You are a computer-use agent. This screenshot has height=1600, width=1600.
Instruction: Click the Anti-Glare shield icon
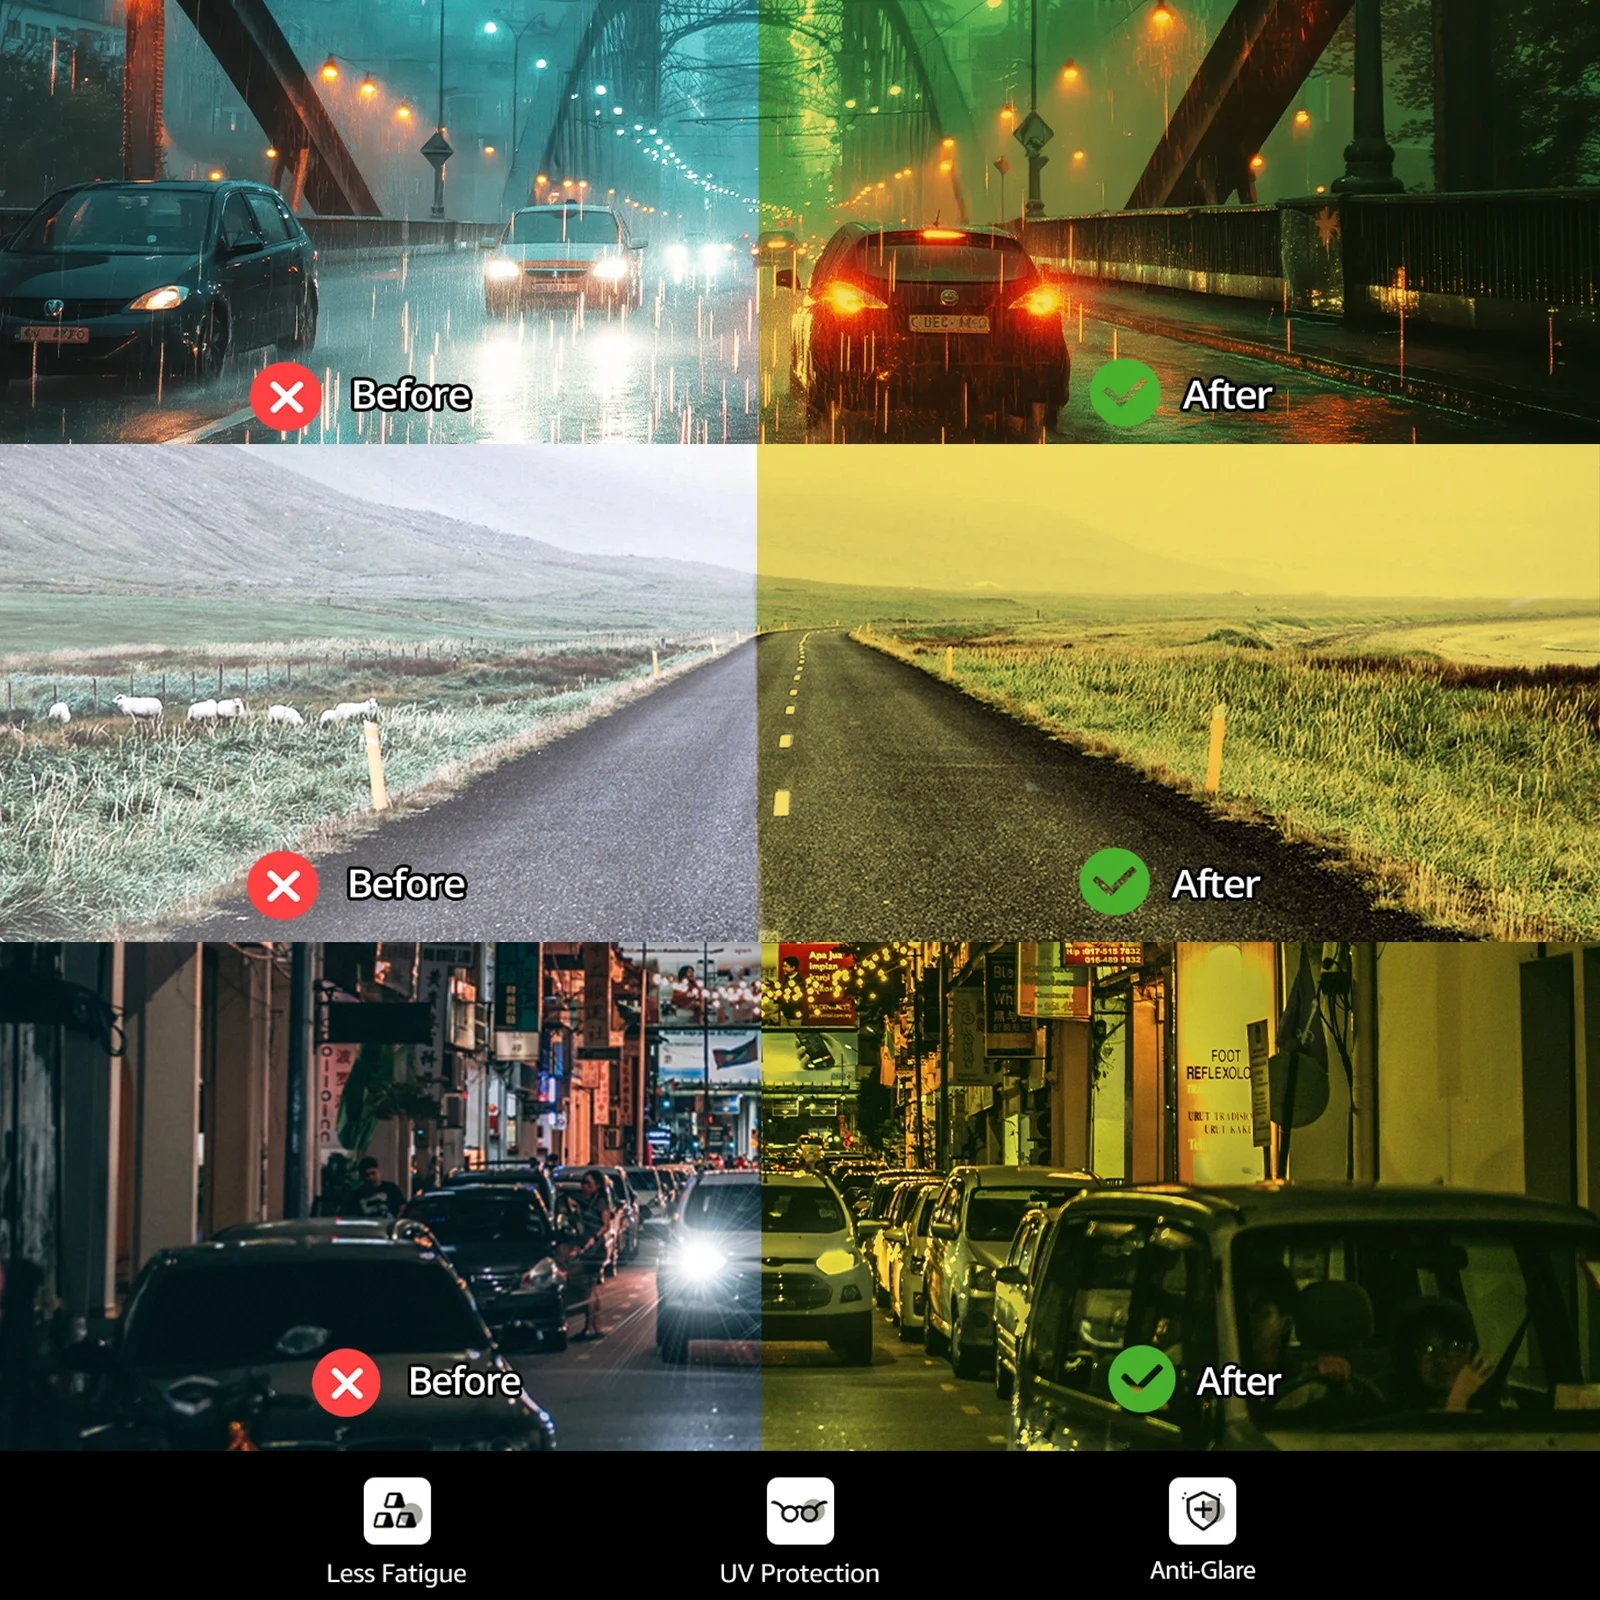pos(1202,1510)
